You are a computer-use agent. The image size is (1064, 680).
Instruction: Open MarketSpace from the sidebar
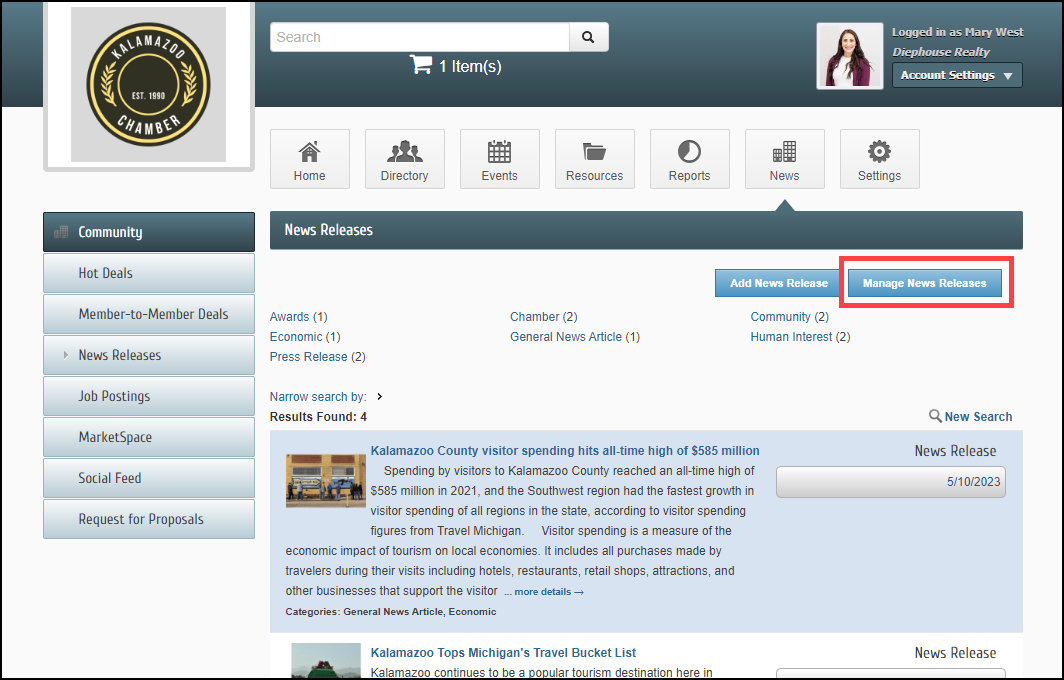[148, 437]
